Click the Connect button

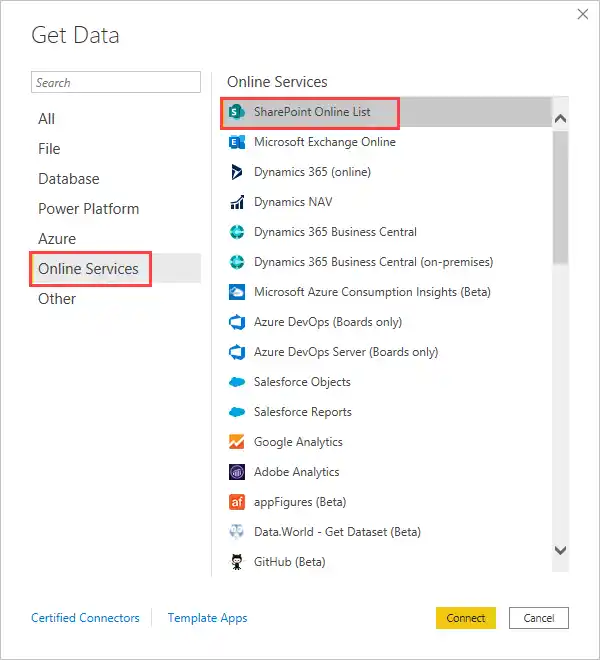(x=466, y=618)
